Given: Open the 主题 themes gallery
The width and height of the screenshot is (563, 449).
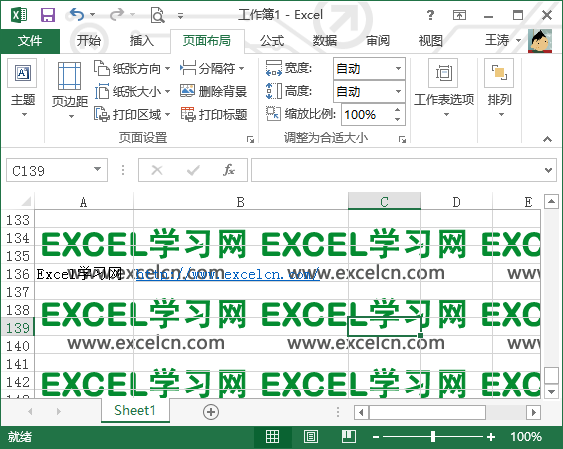Looking at the screenshot, I should (x=23, y=89).
